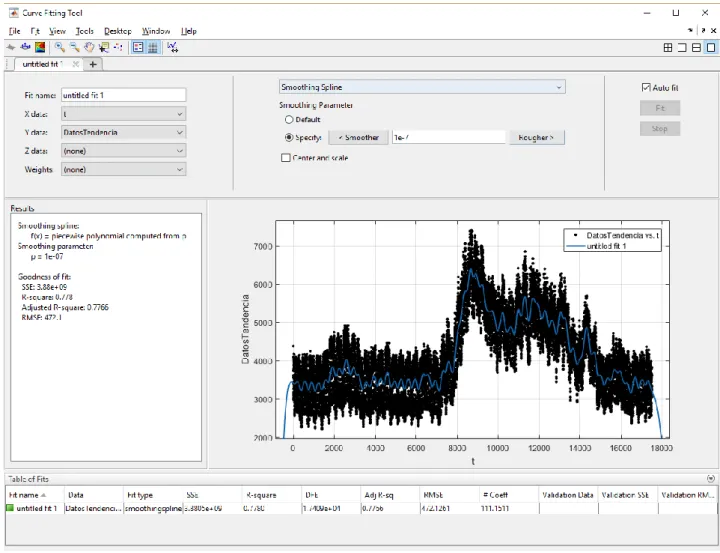Click the main plot toolbar icon

click(11, 47)
